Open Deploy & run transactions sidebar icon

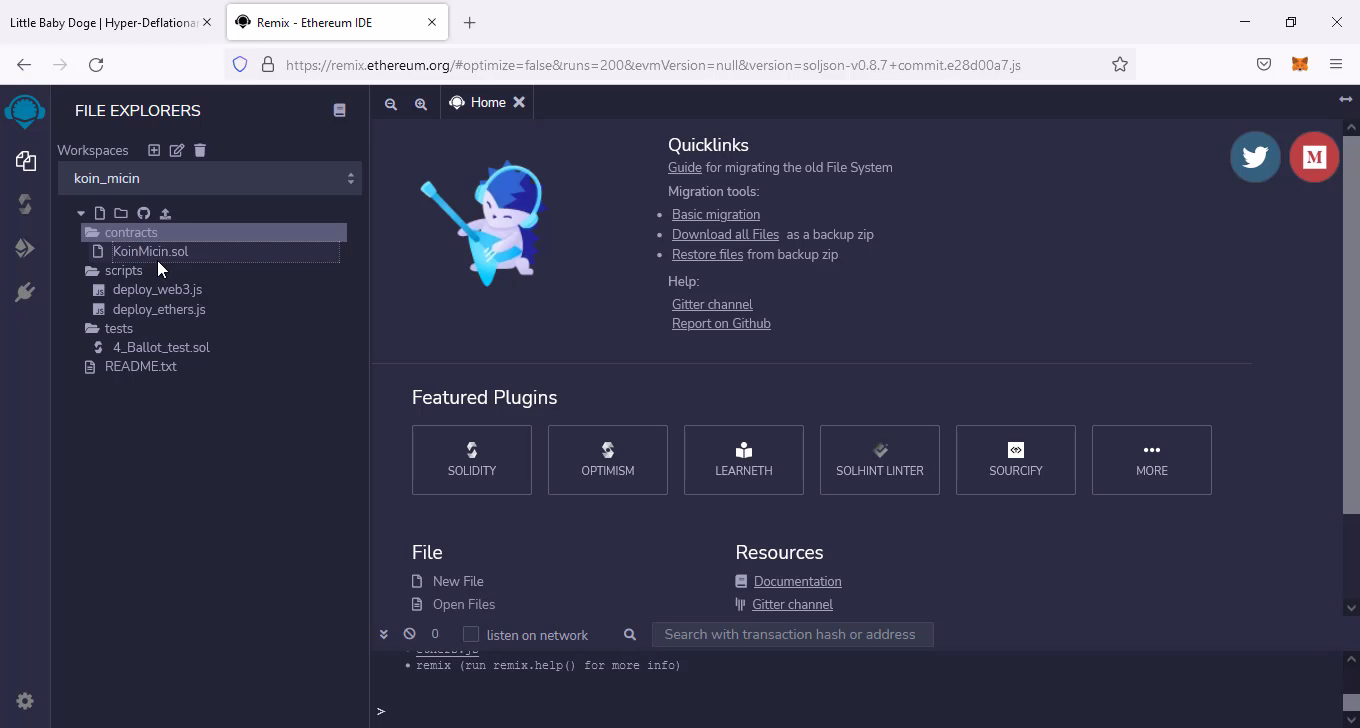pyautogui.click(x=25, y=248)
